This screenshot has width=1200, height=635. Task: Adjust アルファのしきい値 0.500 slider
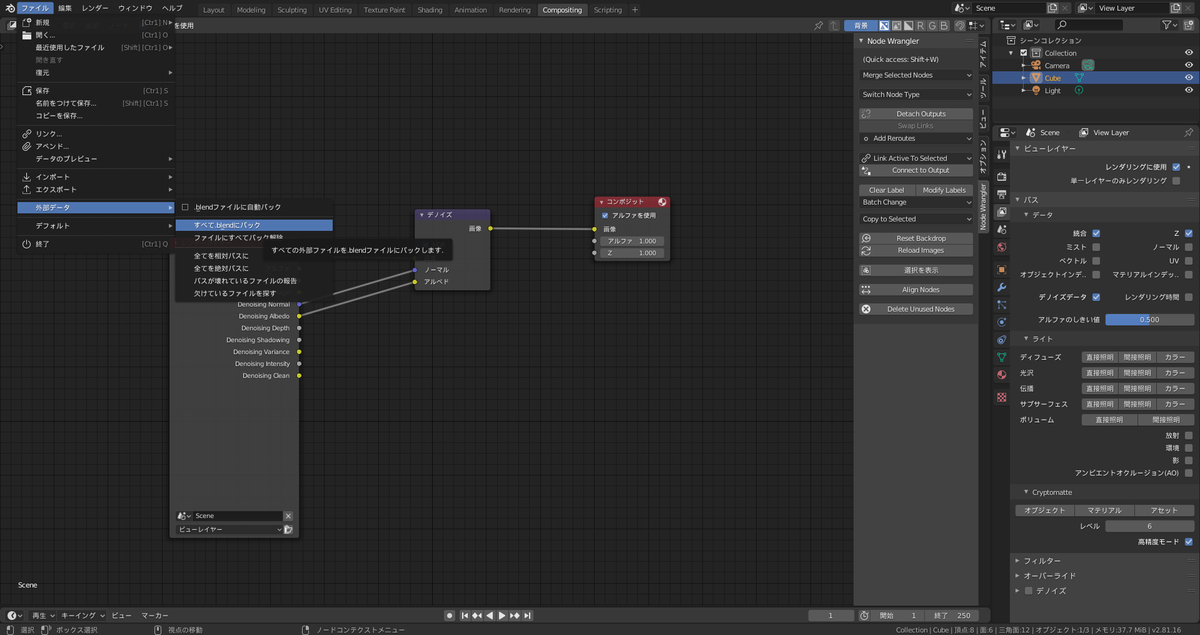tap(1150, 320)
